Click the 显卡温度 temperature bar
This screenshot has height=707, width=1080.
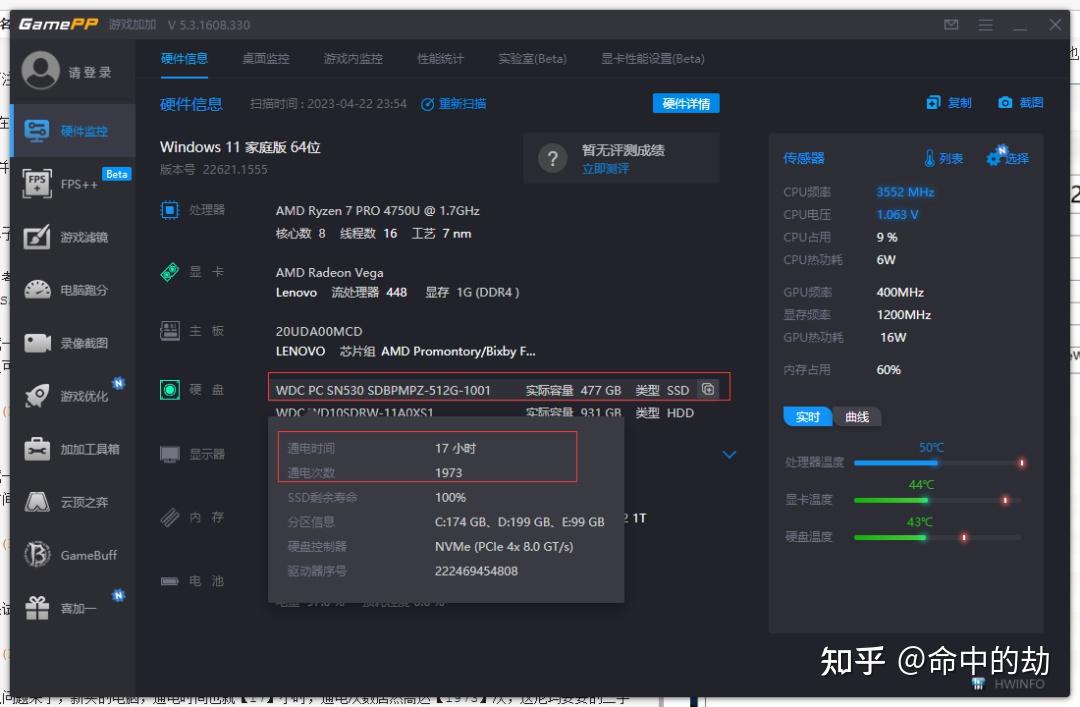[x=939, y=500]
